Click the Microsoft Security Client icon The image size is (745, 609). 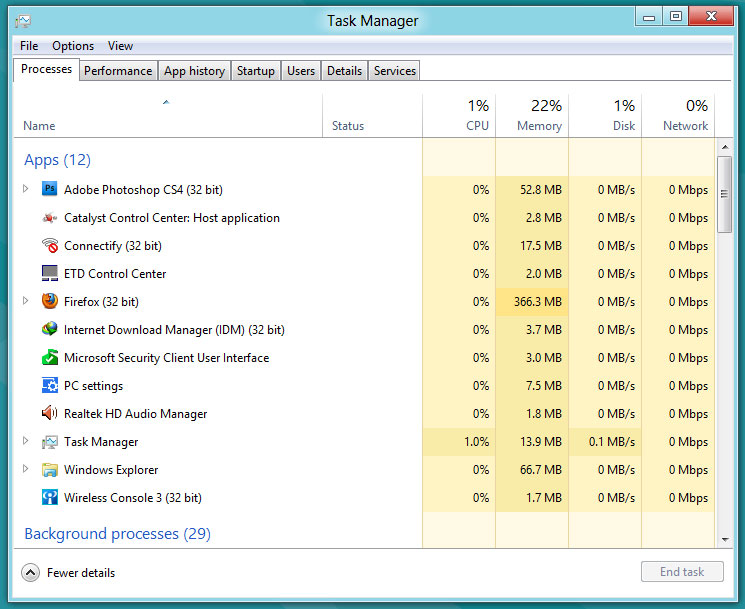pos(50,357)
